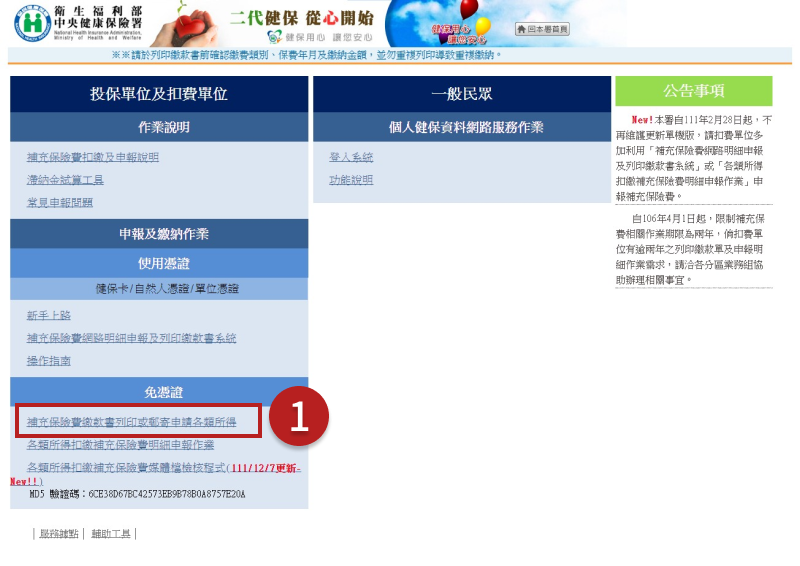Open the 常見申報問題 link
This screenshot has height=566, width=800.
(60, 202)
